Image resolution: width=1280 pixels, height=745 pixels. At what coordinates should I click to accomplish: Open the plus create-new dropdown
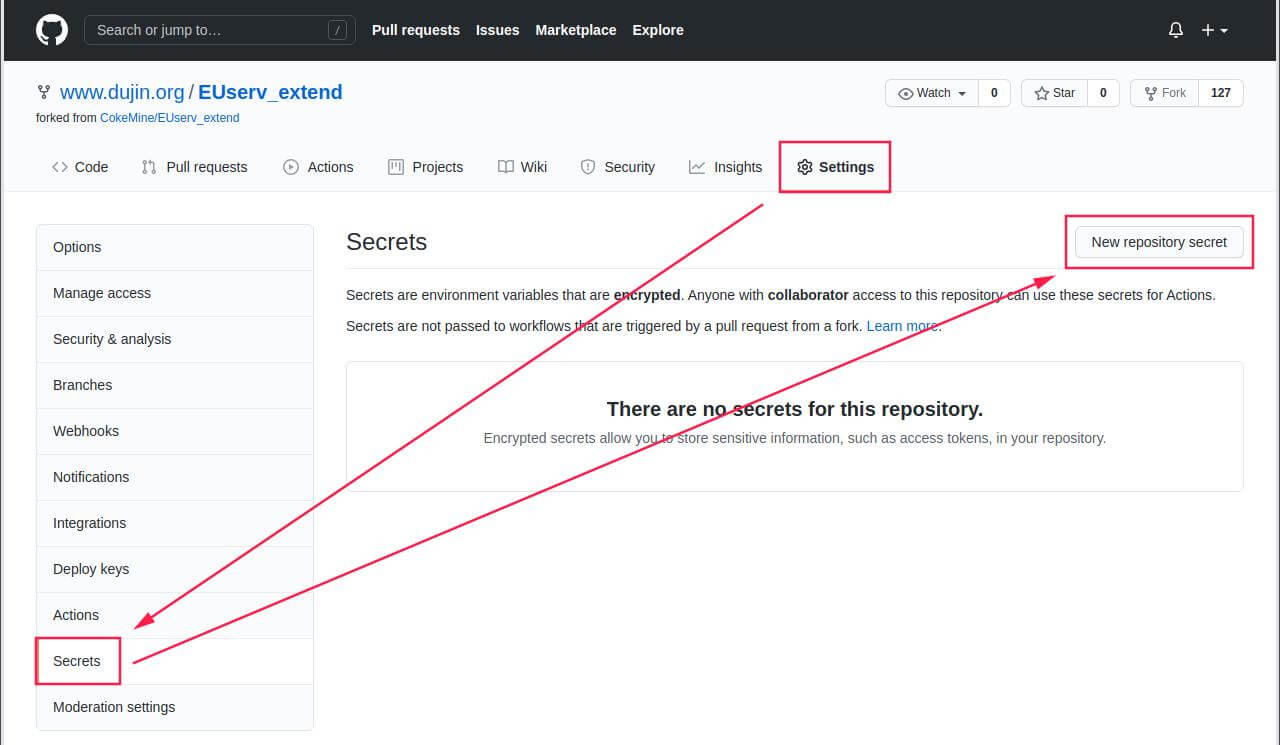click(x=1213, y=30)
